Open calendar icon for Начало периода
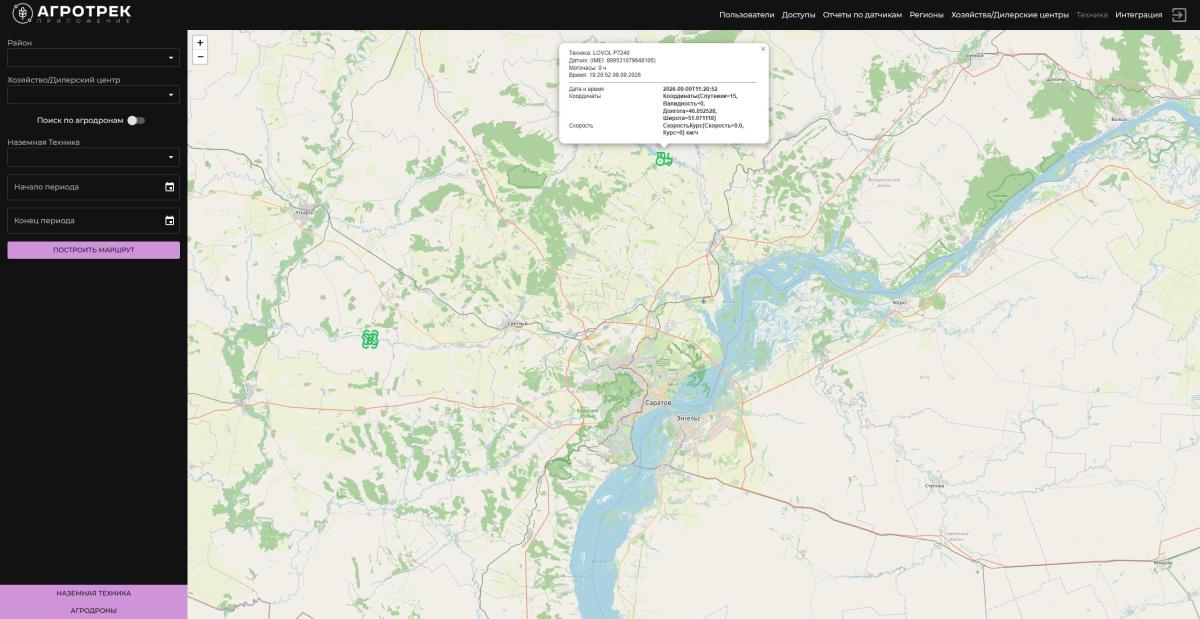1200x619 pixels. (170, 187)
